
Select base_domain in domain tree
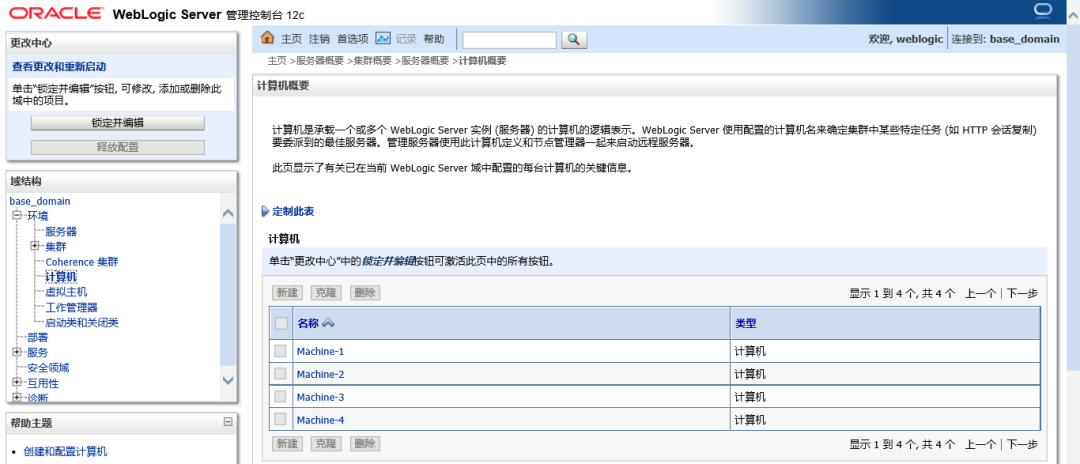(x=40, y=201)
